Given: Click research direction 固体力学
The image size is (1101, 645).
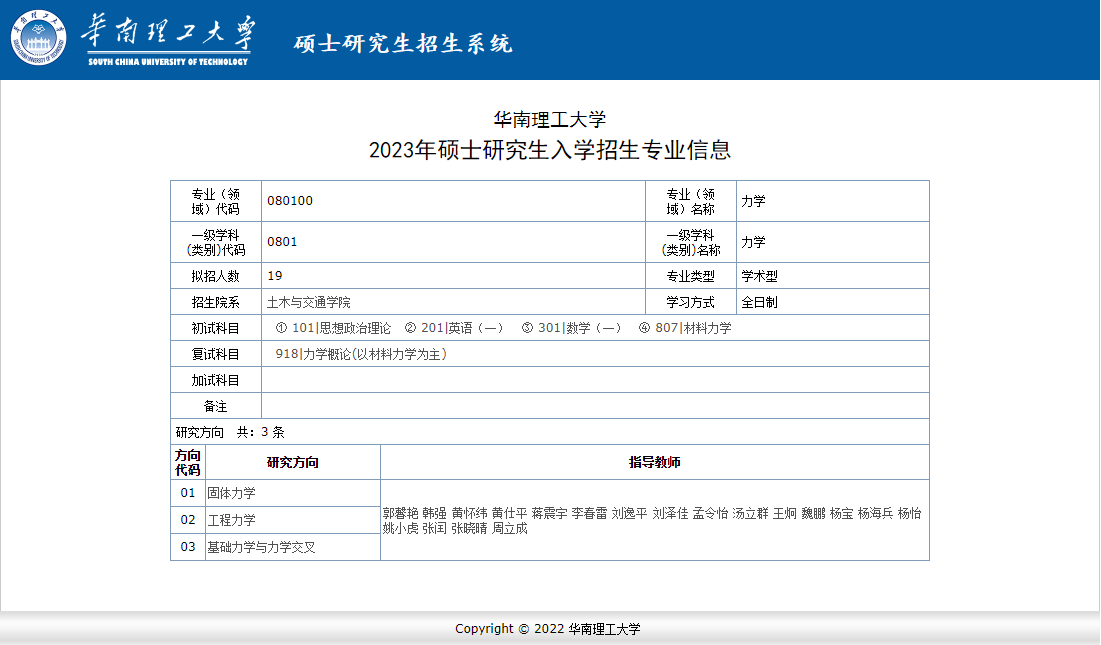Looking at the screenshot, I should tap(231, 493).
